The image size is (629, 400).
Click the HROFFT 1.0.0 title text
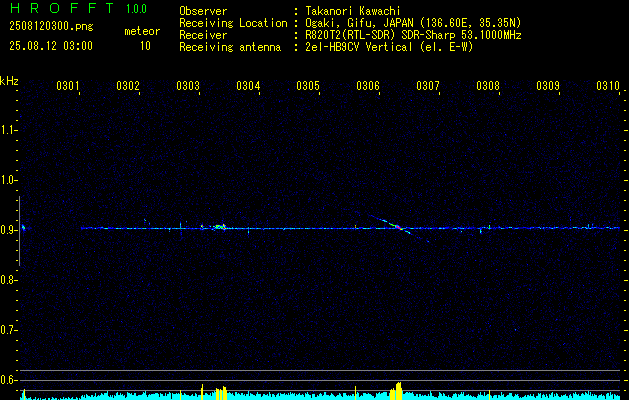tap(78, 8)
